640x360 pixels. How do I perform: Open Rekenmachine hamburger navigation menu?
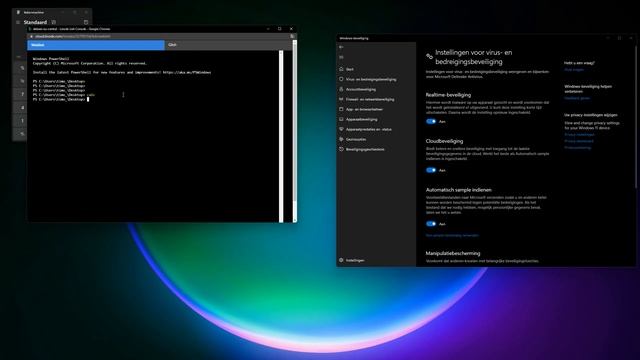(18, 22)
